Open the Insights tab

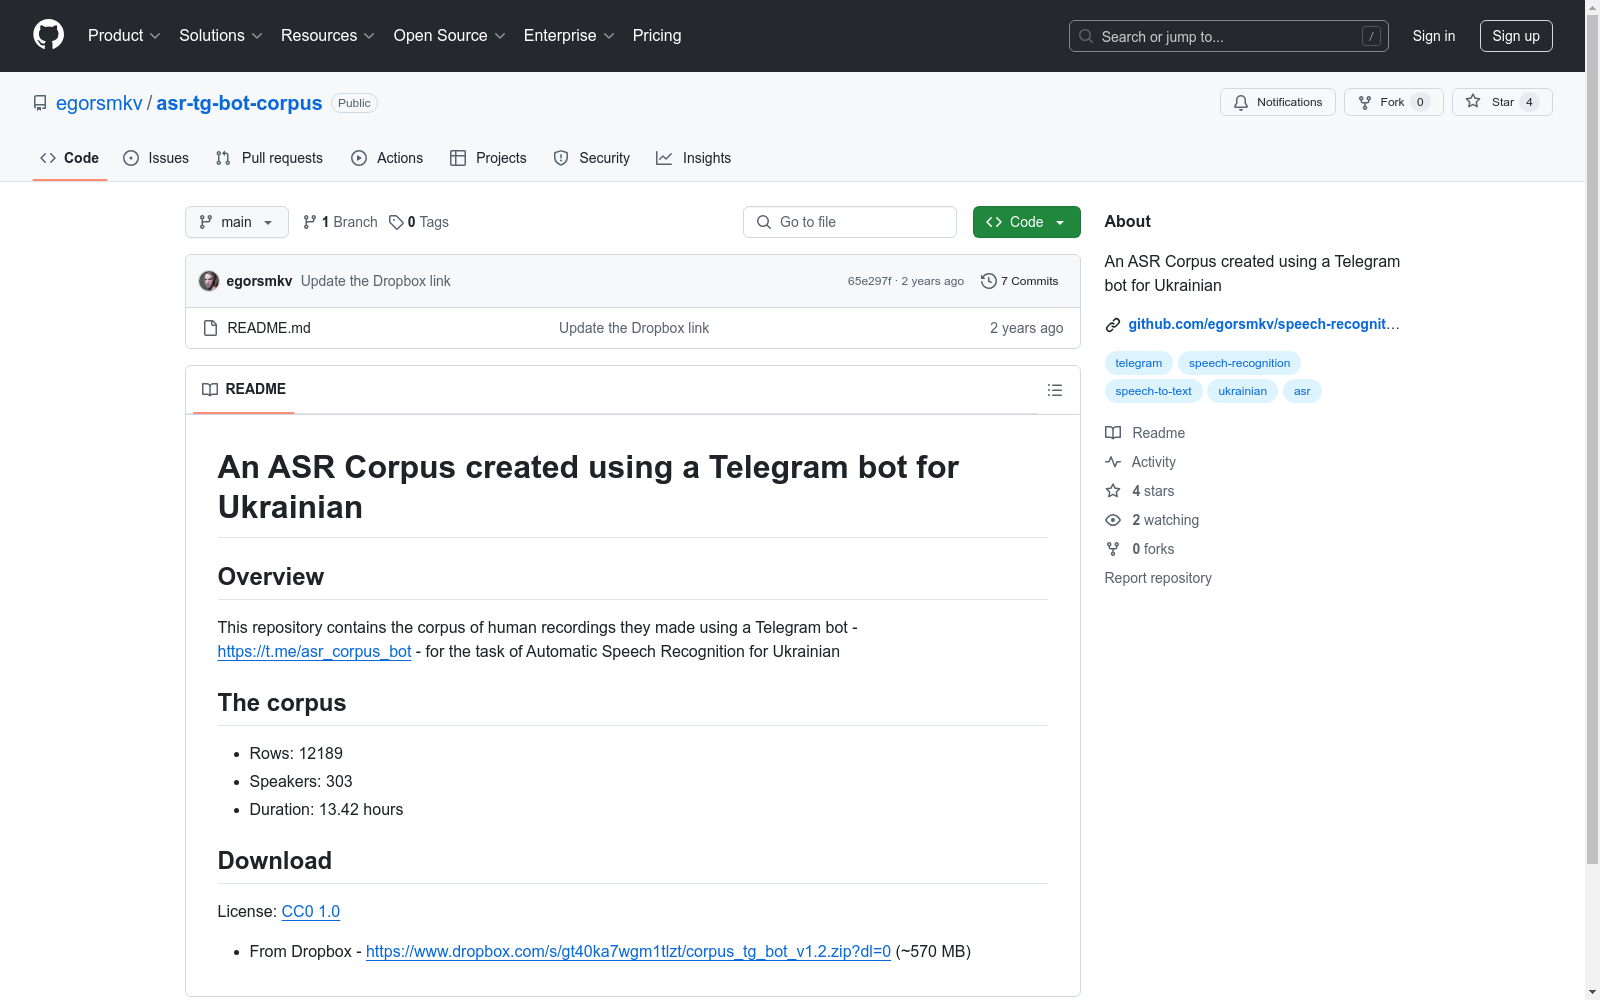[x=693, y=158]
